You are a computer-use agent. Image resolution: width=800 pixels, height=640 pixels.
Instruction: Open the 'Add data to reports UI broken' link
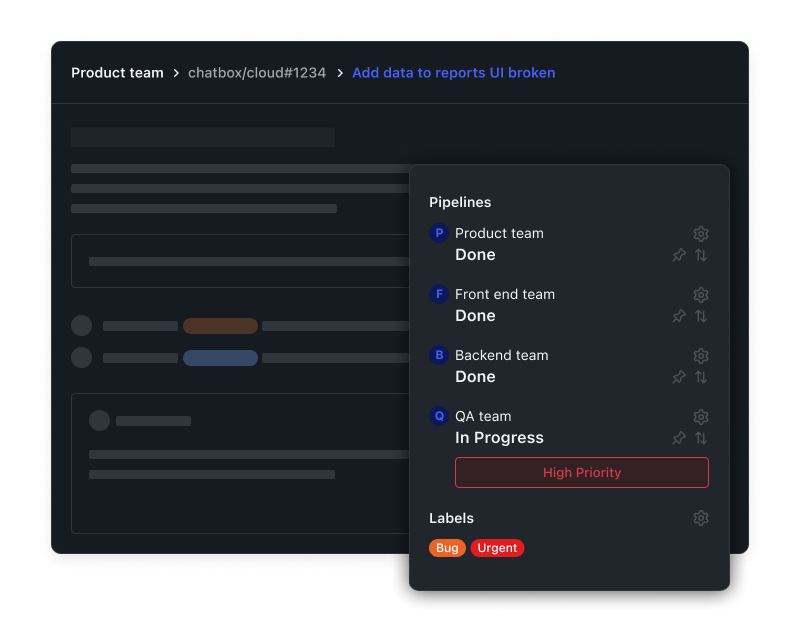point(454,72)
